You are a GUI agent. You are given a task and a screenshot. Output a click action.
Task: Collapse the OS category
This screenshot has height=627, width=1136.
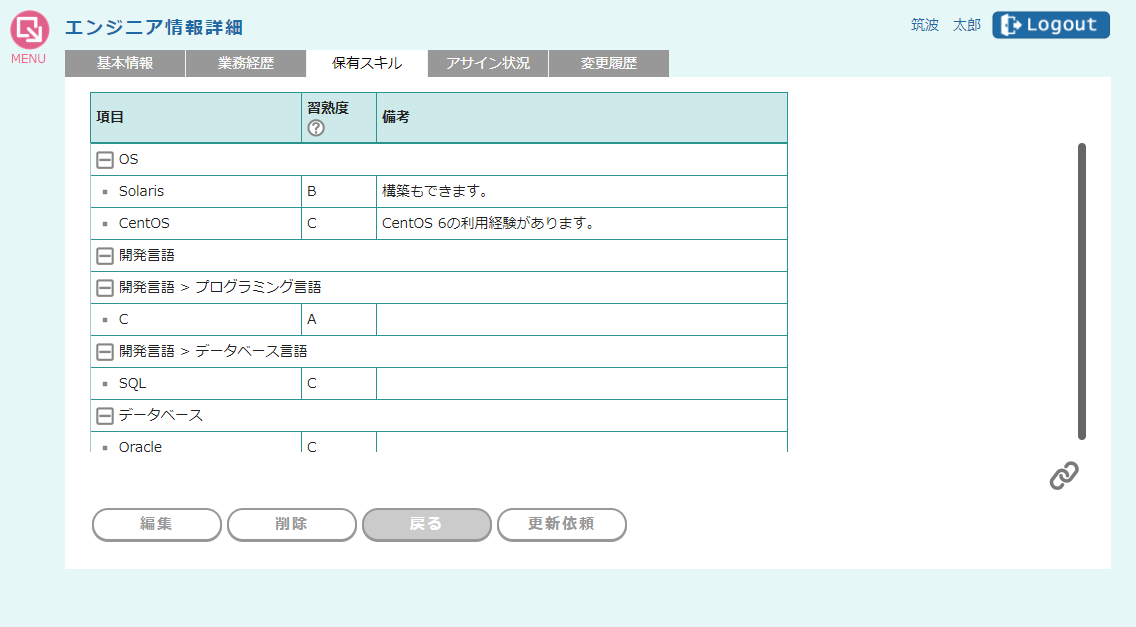[x=105, y=160]
